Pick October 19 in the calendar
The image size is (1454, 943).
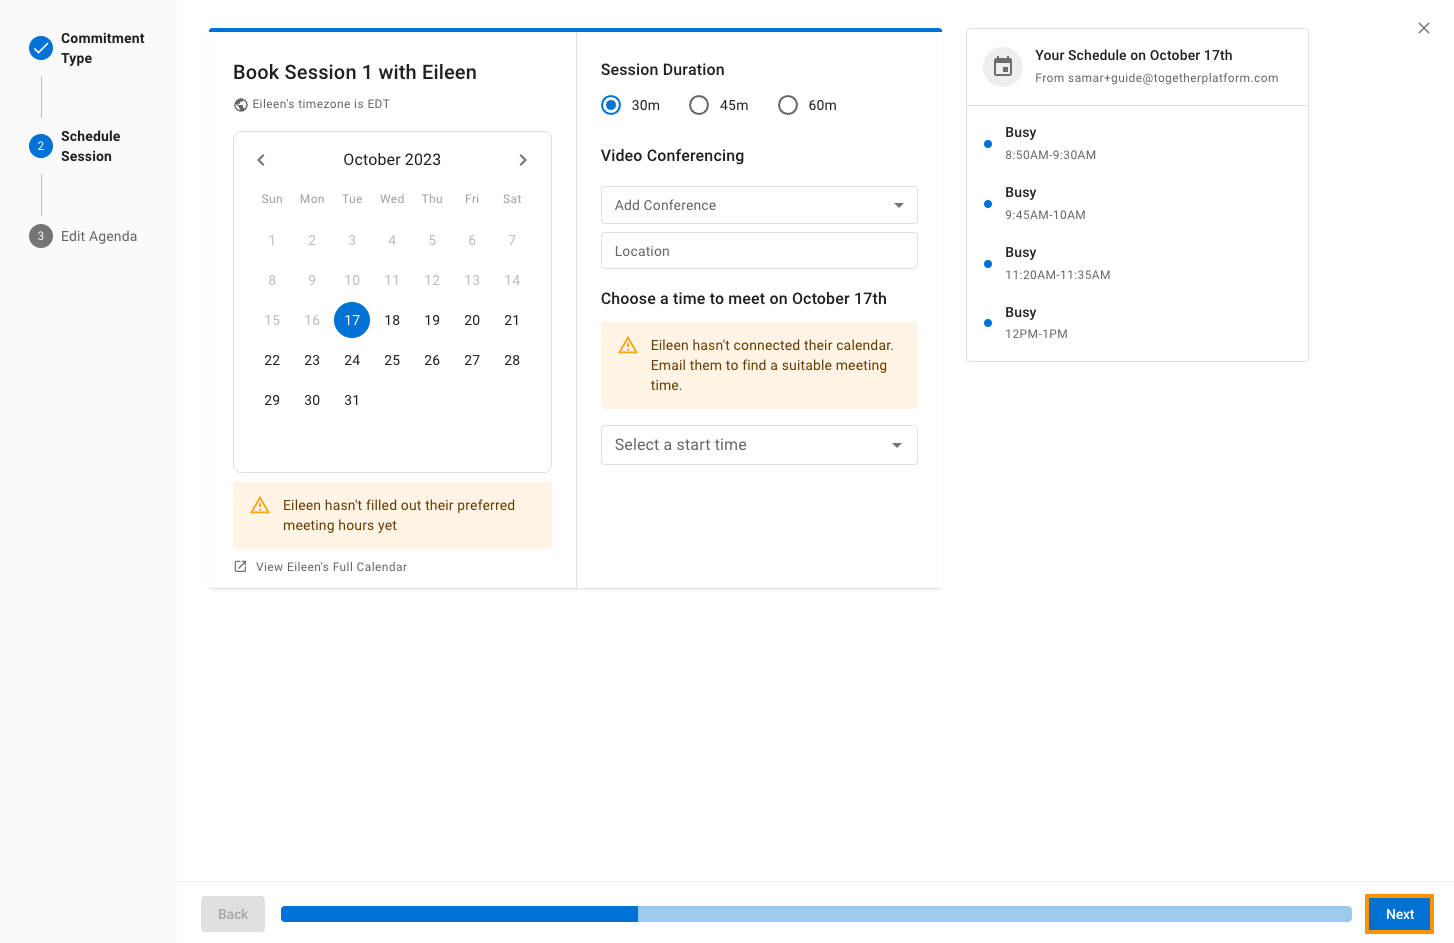point(432,320)
